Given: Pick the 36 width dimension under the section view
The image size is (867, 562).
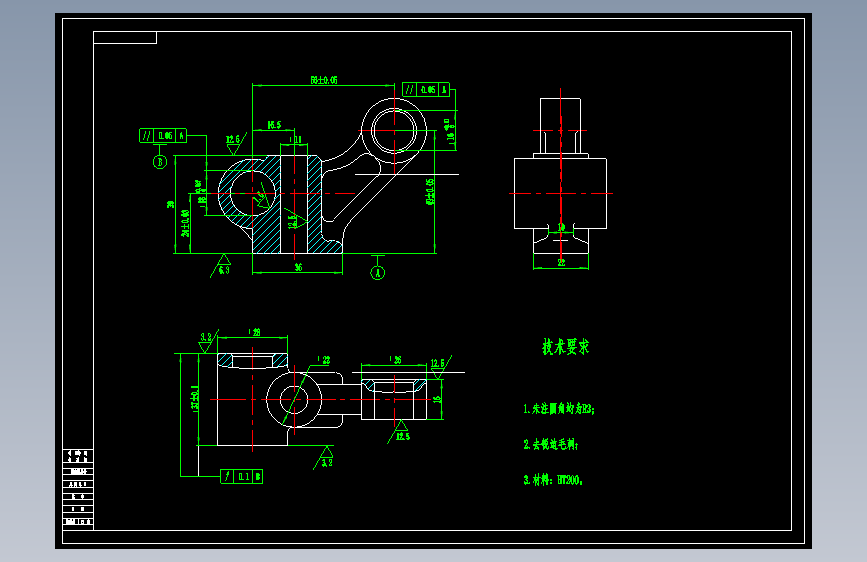Looking at the screenshot, I should coord(298,267).
